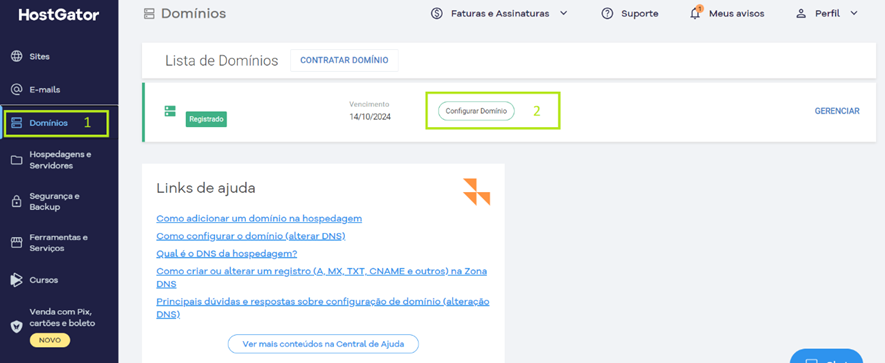Expand the Faturas e Assinaturas dropdown arrow
The width and height of the screenshot is (885, 363).
tap(563, 14)
